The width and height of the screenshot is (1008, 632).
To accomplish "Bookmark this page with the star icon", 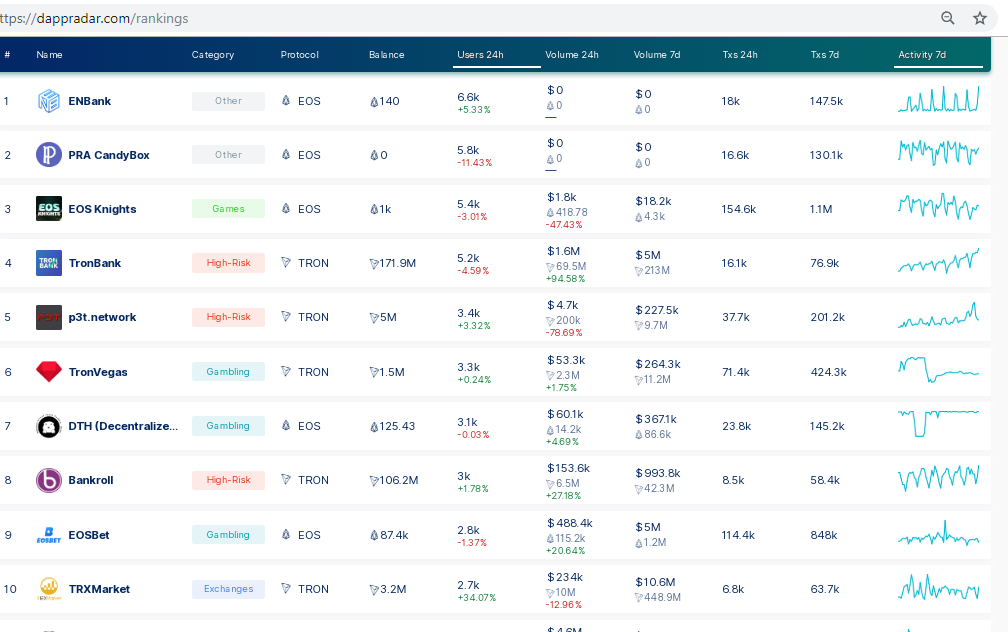I will pyautogui.click(x=980, y=18).
